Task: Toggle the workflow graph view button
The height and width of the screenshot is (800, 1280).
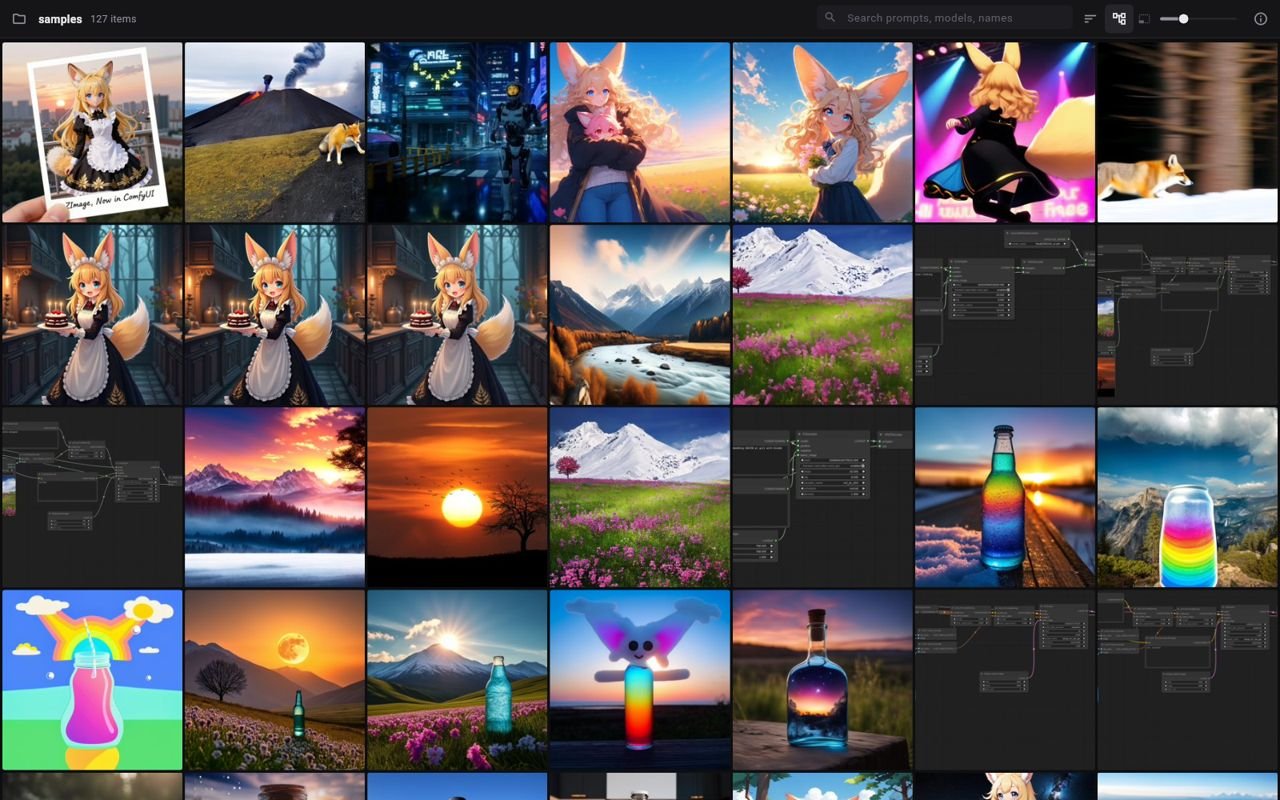Action: (x=1119, y=19)
